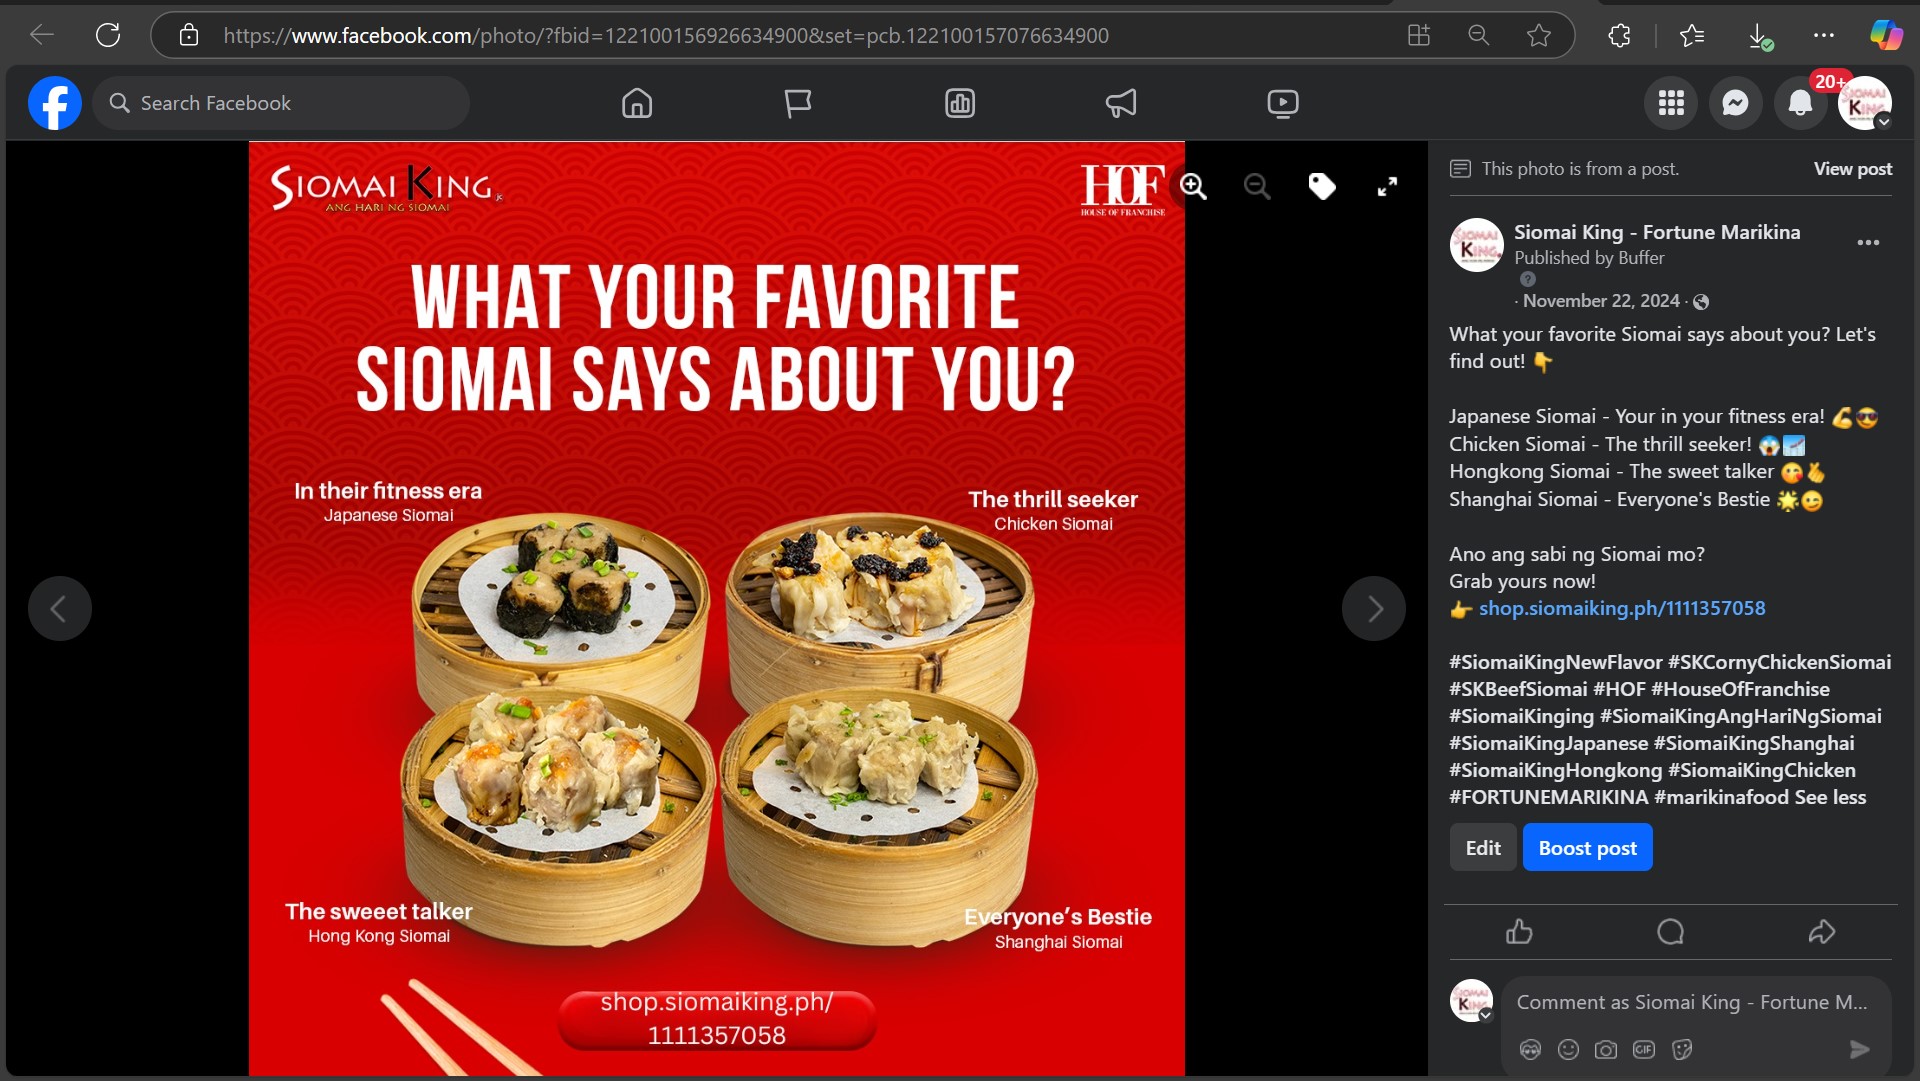The width and height of the screenshot is (1920, 1081).
Task: Go to previous photo arrow
Action: click(x=60, y=608)
